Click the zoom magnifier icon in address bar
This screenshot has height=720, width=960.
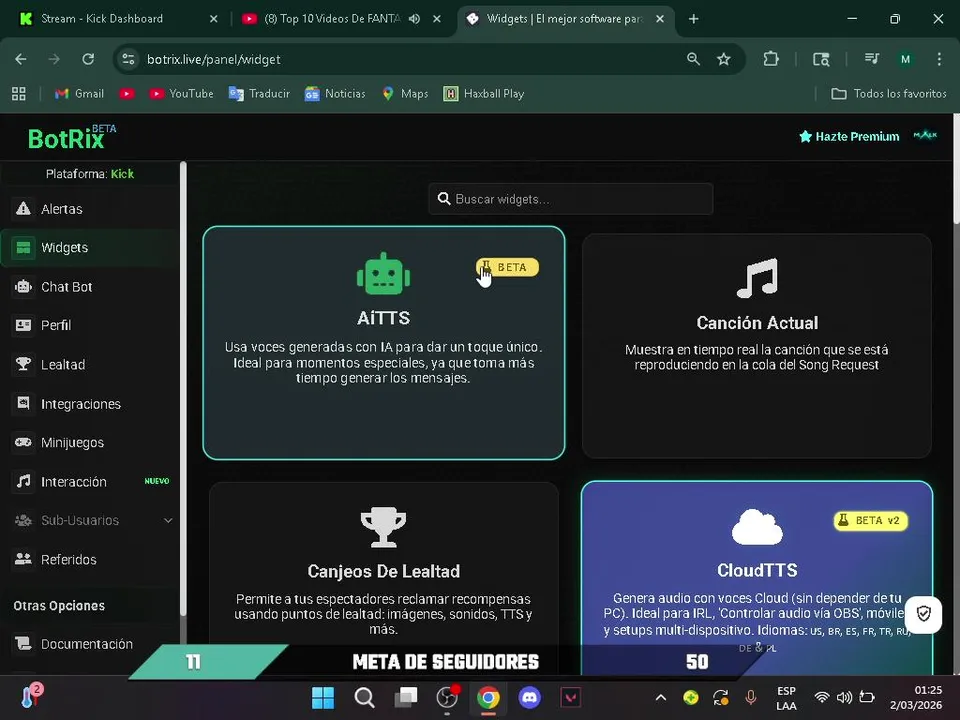point(693,59)
